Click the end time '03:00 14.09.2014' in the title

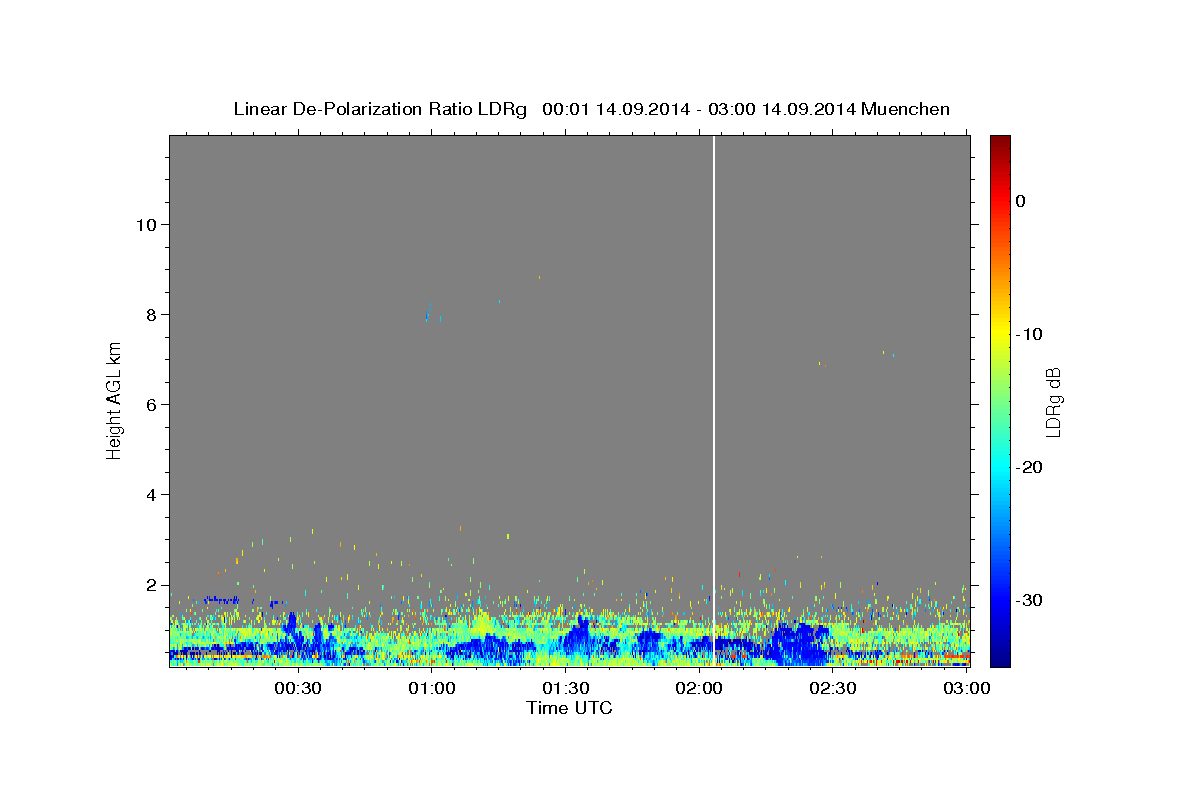pyautogui.click(x=781, y=109)
